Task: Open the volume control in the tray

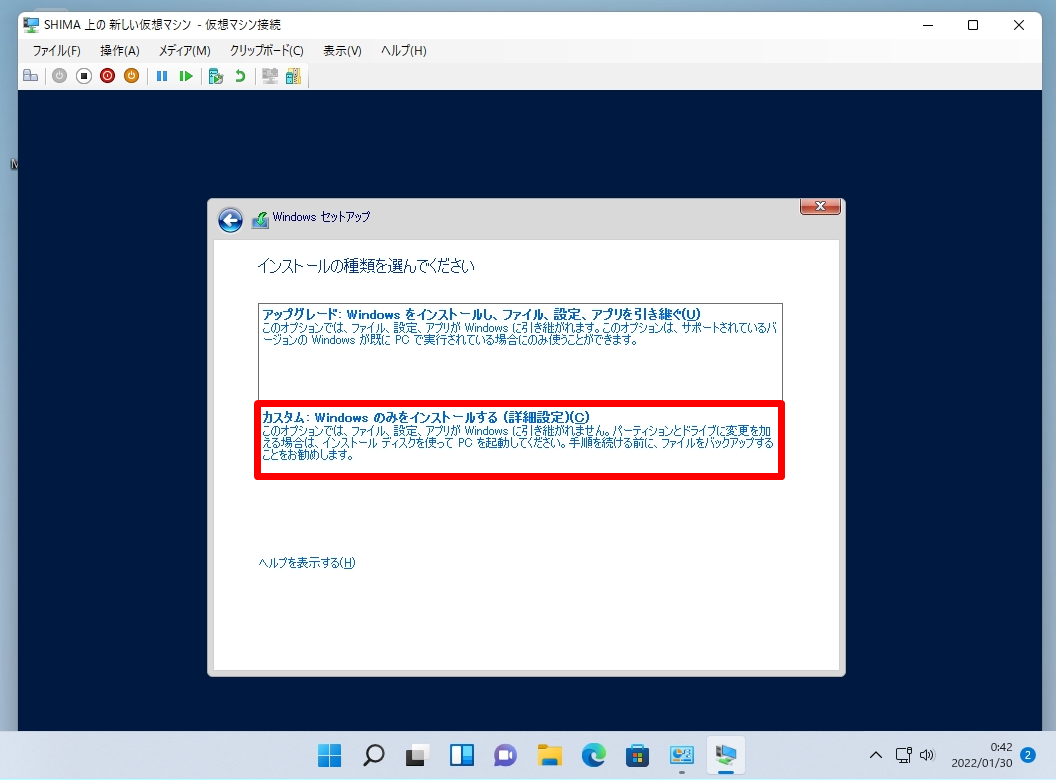Action: [x=927, y=755]
